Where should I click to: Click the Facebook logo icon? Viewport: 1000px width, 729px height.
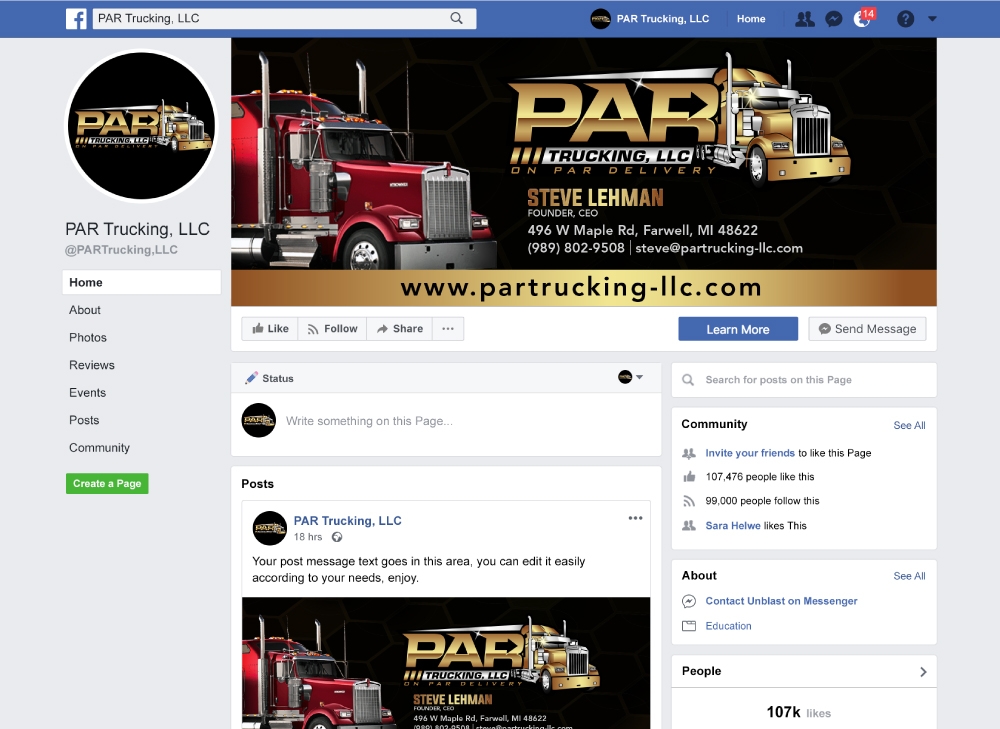coord(76,18)
